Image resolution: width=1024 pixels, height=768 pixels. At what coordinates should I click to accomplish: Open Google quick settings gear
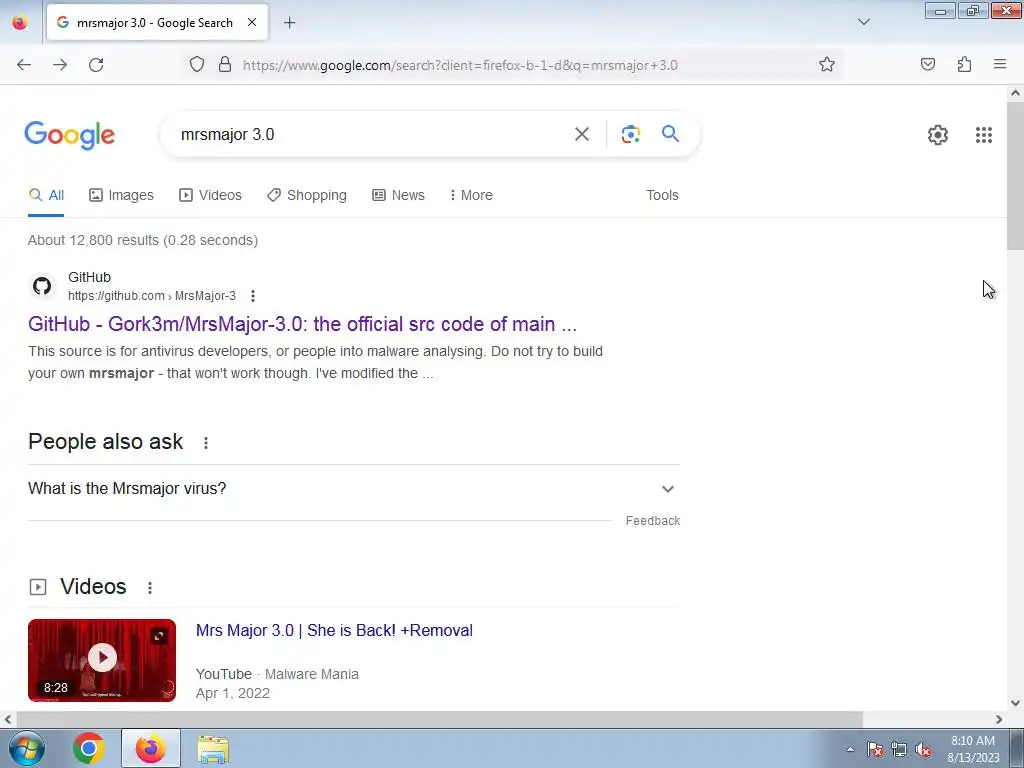click(x=938, y=135)
